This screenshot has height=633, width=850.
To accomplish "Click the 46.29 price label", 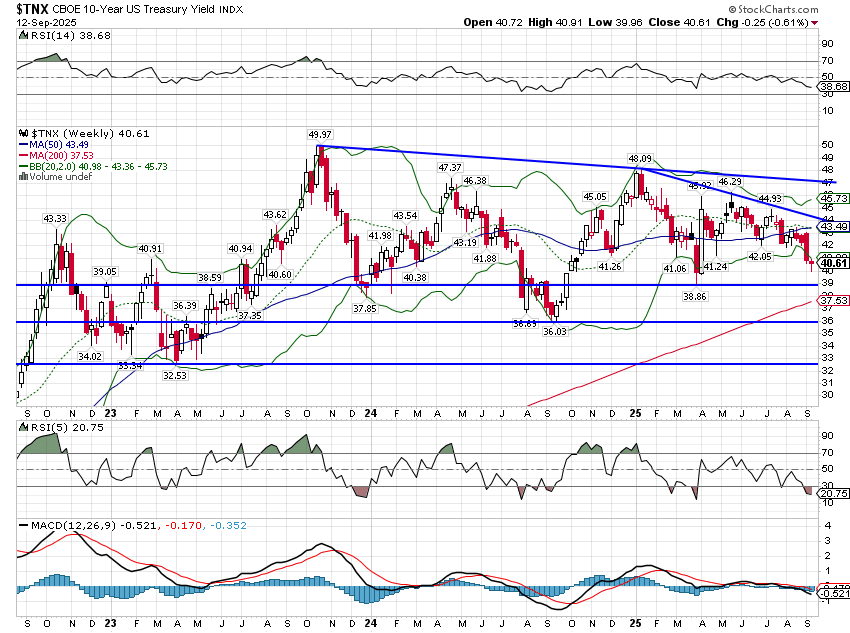I will pos(730,181).
